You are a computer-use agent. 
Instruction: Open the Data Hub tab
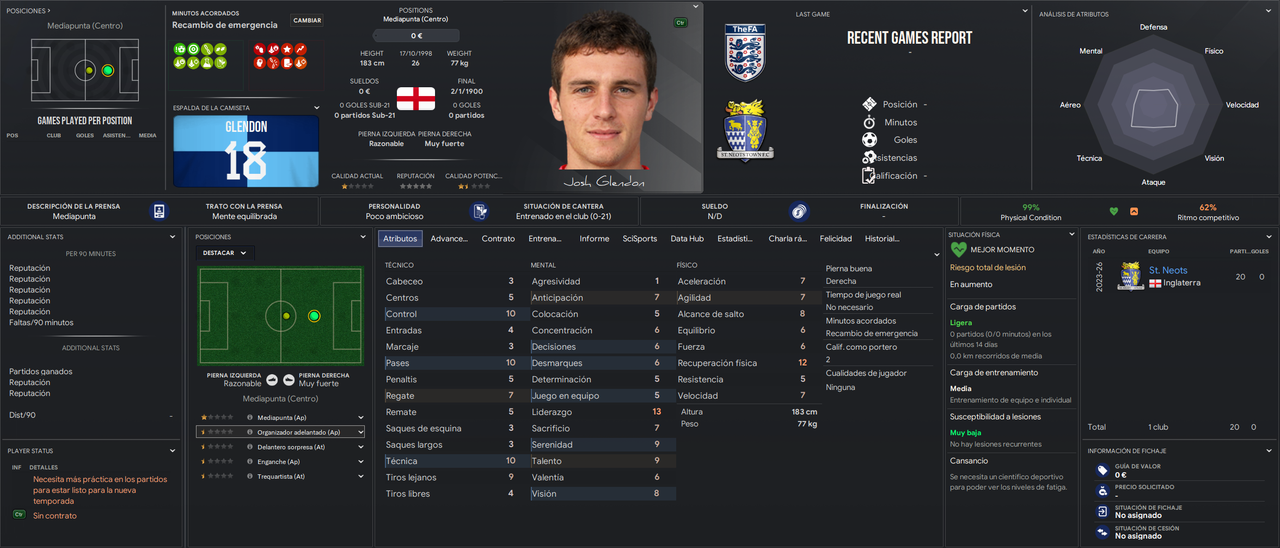(x=687, y=239)
